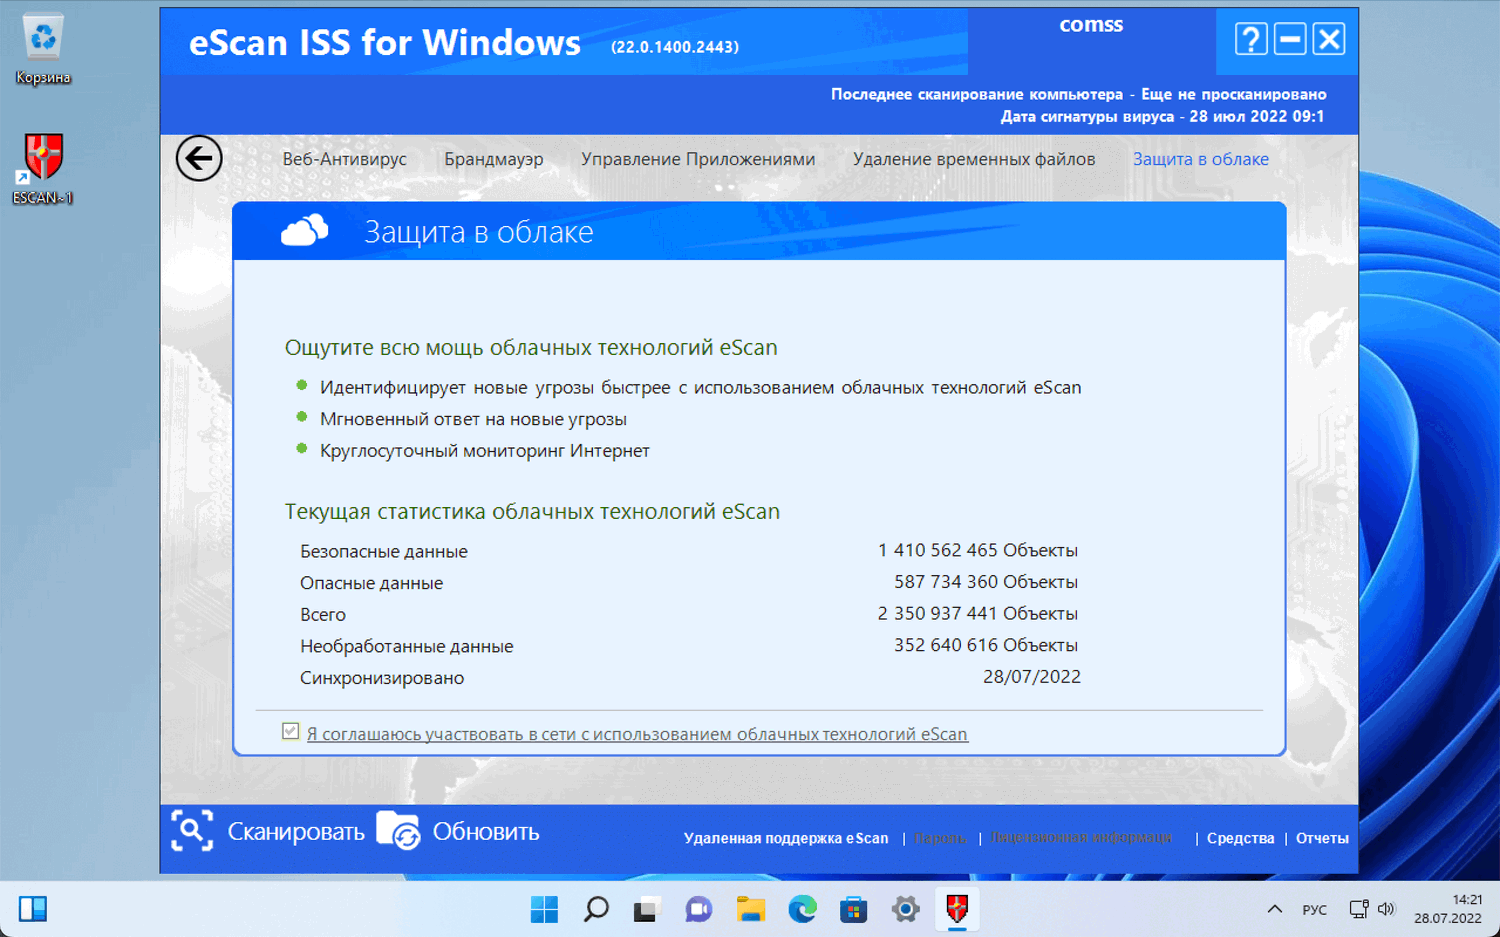Go back using the circular arrow button
The image size is (1500, 937).
click(x=199, y=158)
